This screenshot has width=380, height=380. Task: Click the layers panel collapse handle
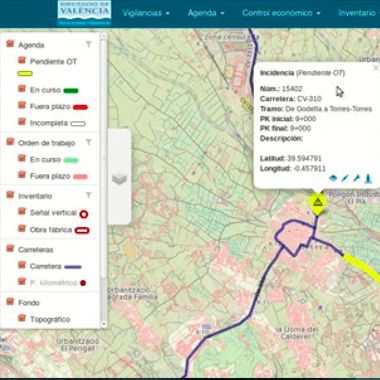pyautogui.click(x=119, y=177)
